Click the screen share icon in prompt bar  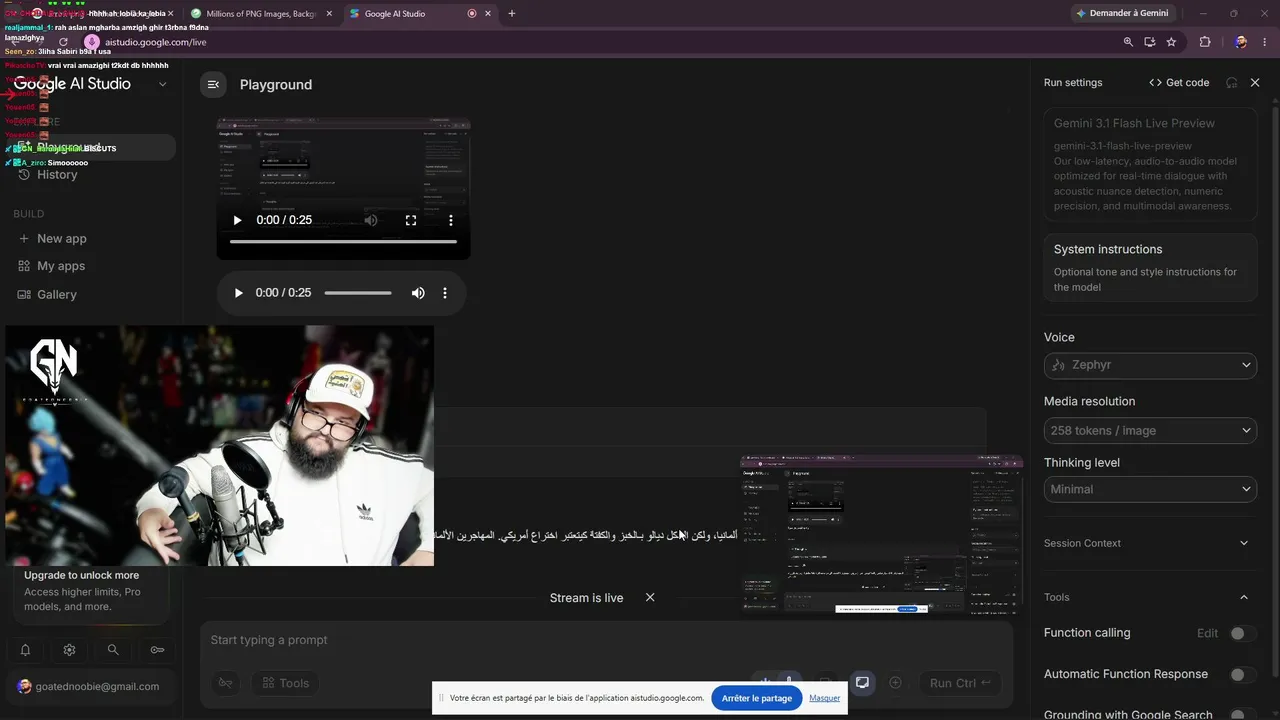[862, 683]
